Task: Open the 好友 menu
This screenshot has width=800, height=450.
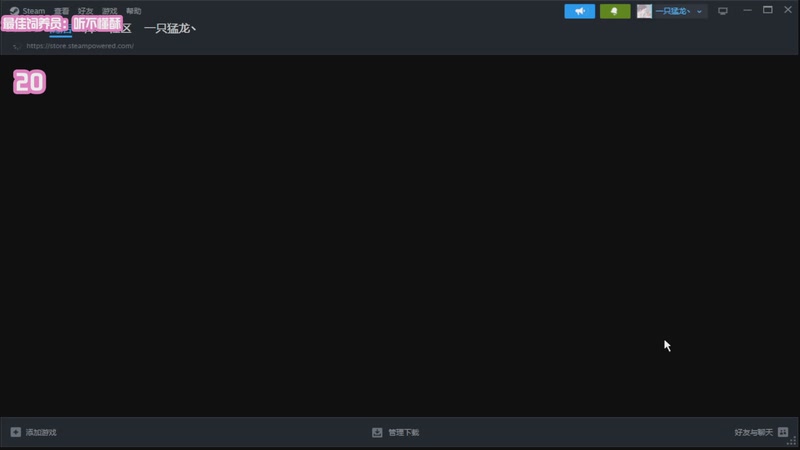Action: (x=86, y=11)
